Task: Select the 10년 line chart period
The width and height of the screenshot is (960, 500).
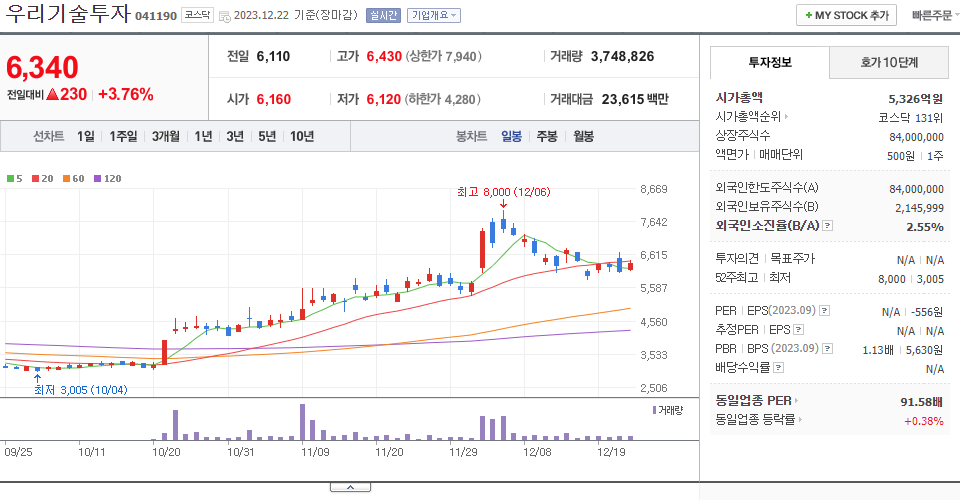Action: pyautogui.click(x=302, y=136)
